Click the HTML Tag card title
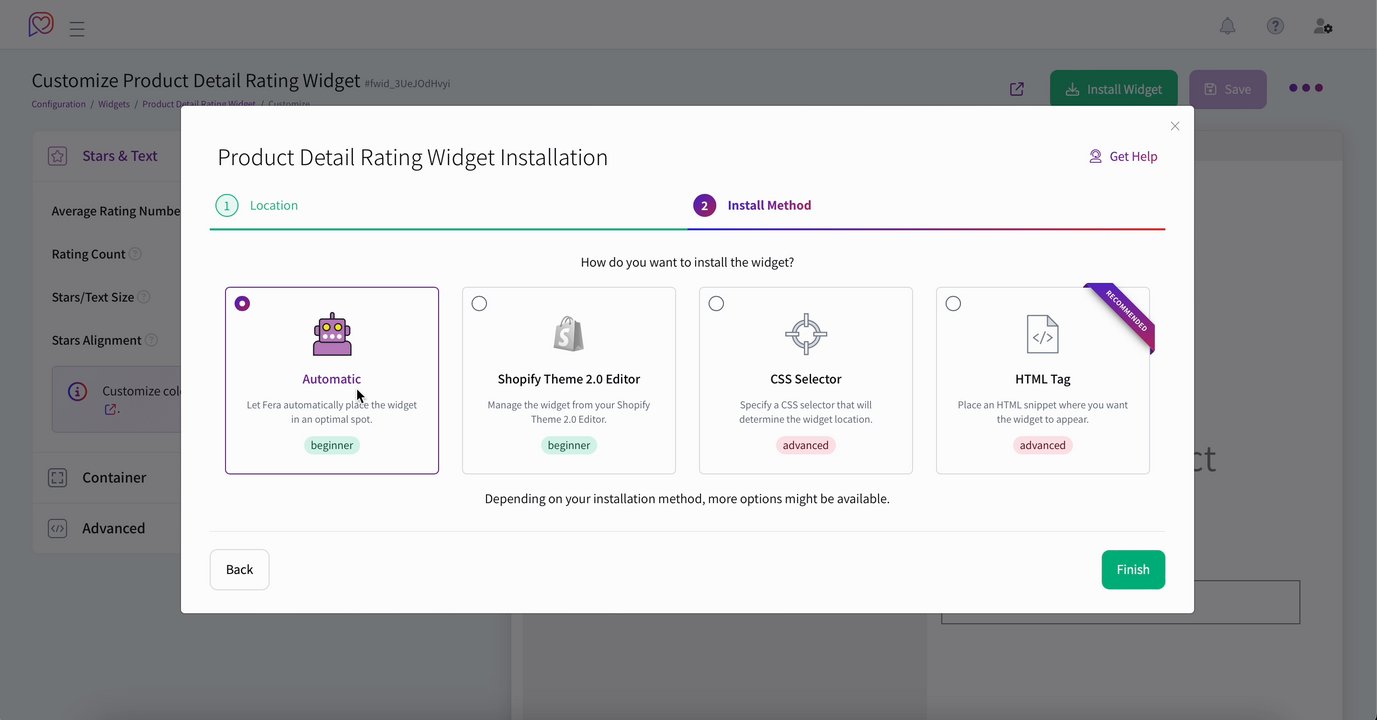Viewport: 1377px width, 720px height. click(x=1043, y=379)
